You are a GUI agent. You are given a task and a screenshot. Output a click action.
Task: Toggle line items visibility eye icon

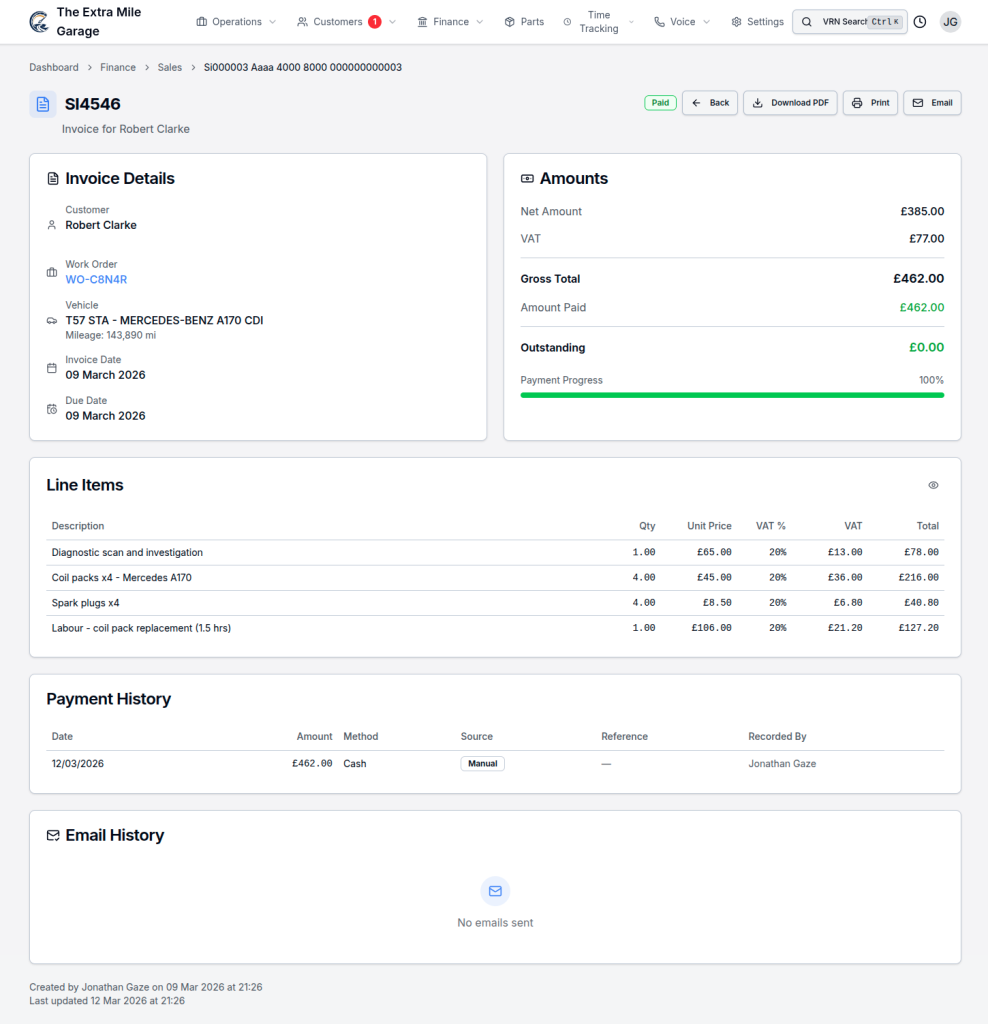click(933, 485)
